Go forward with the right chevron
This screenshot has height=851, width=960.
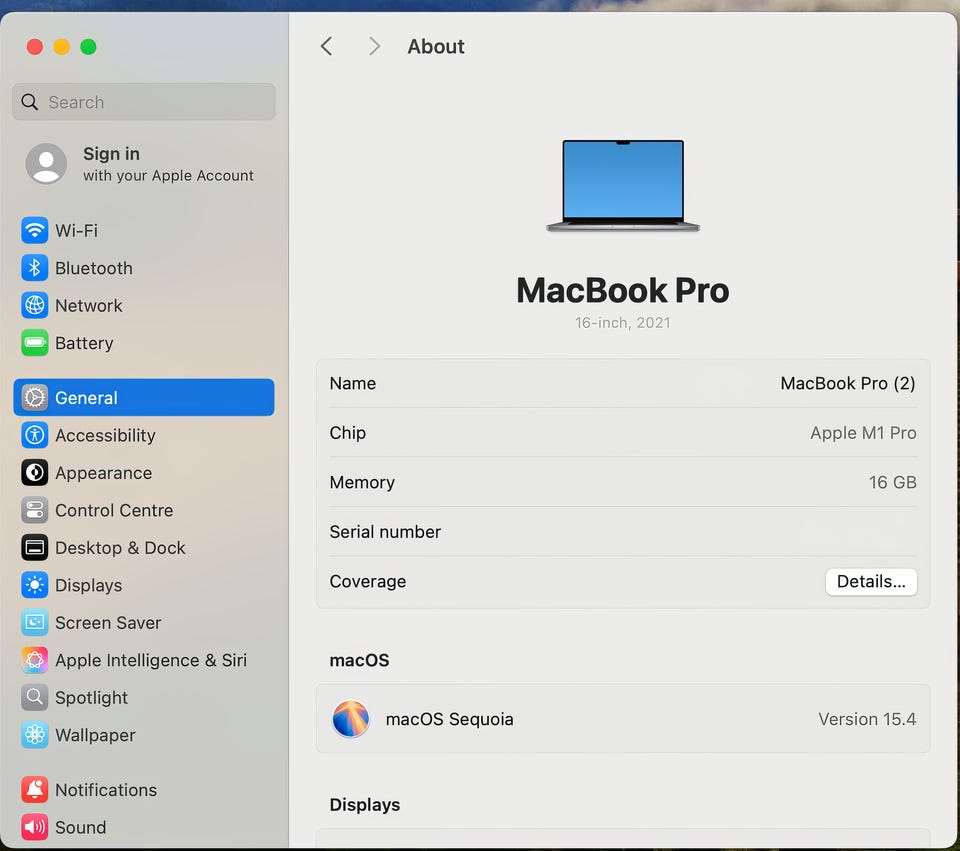point(374,46)
